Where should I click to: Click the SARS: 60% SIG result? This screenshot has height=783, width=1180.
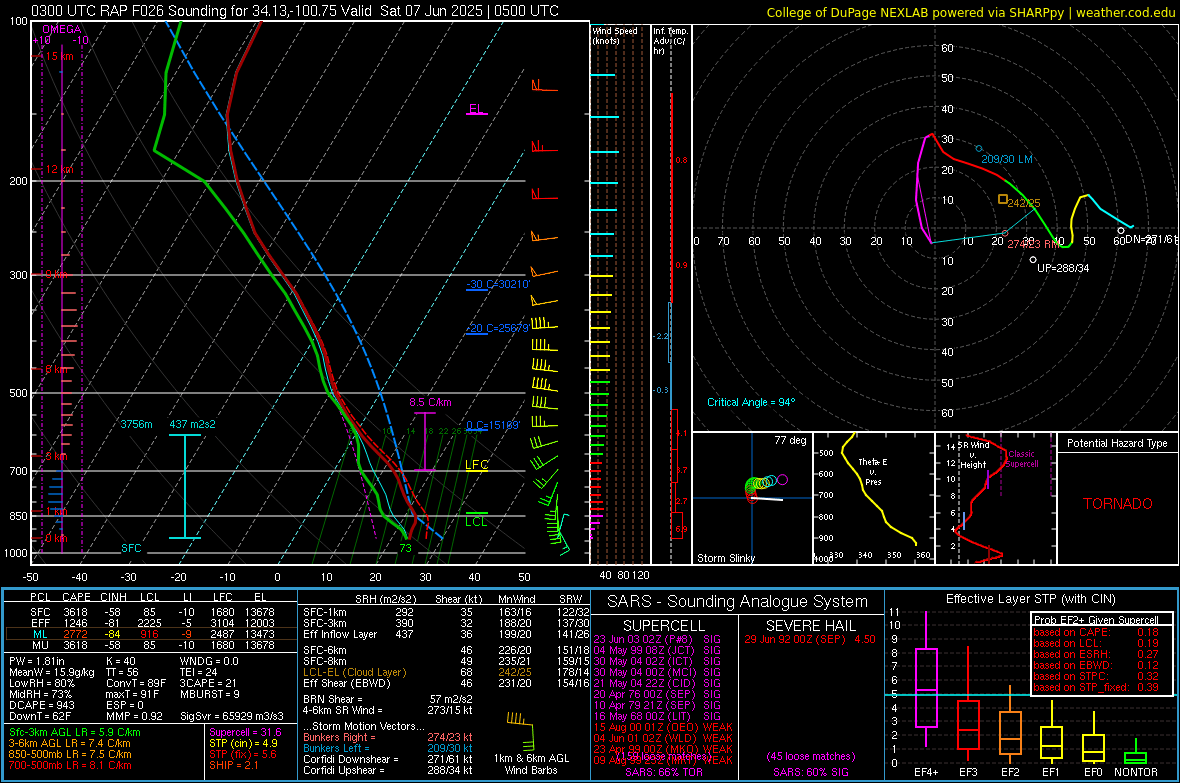810,773
